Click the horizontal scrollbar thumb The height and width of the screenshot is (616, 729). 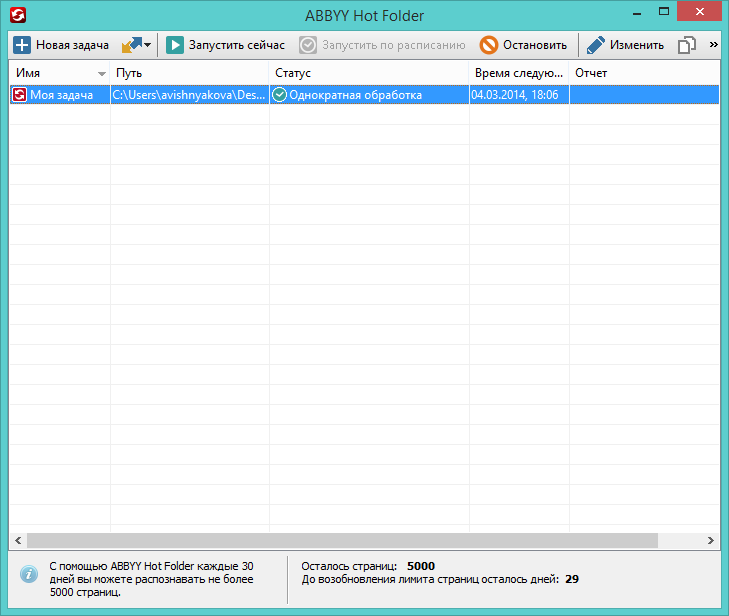tap(342, 540)
